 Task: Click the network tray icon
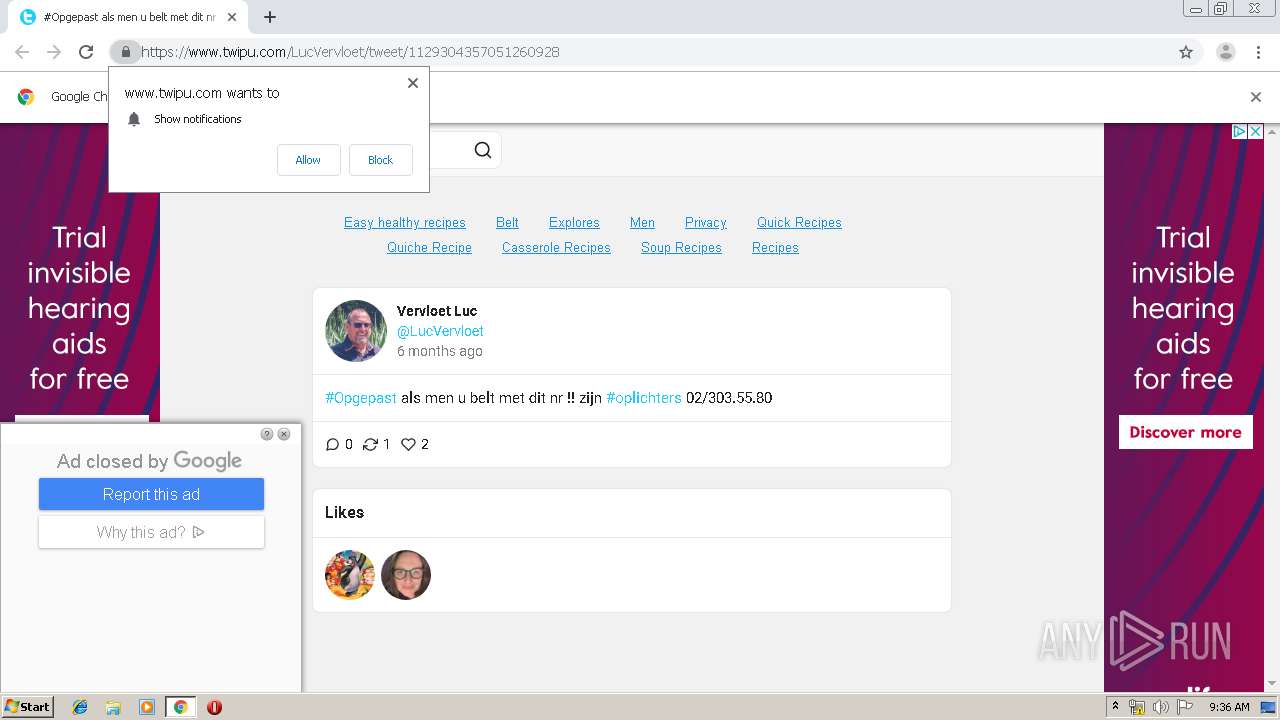pyautogui.click(x=1137, y=707)
